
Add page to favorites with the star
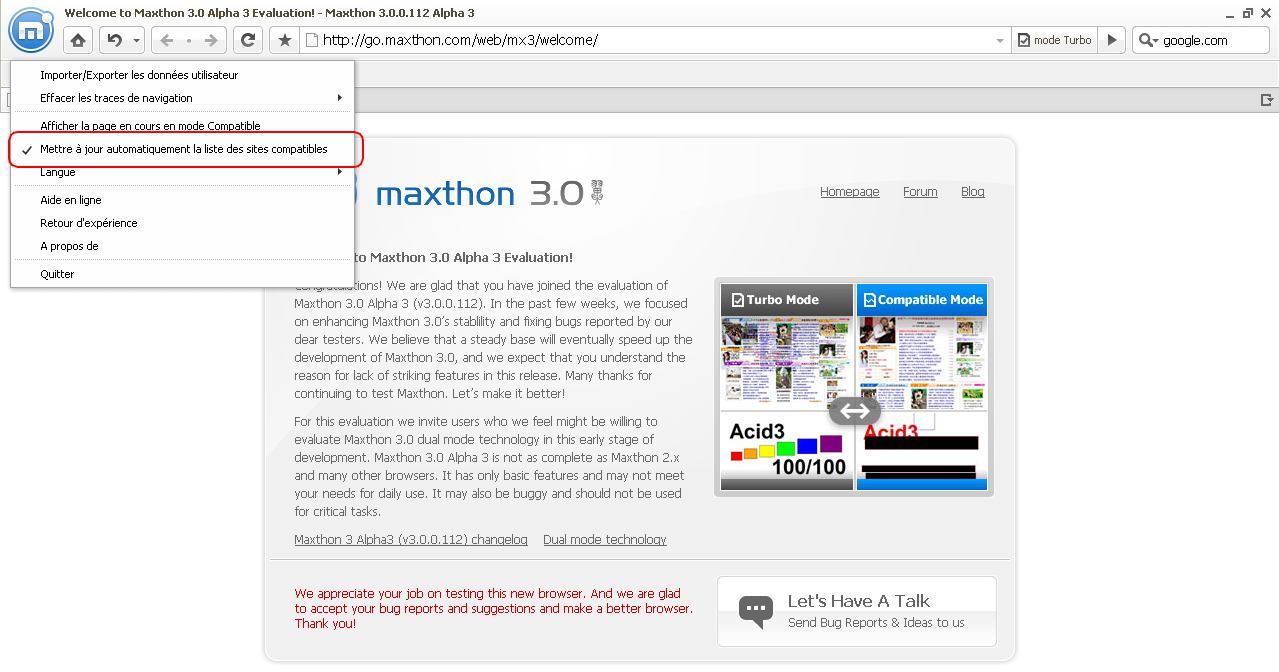pyautogui.click(x=285, y=40)
